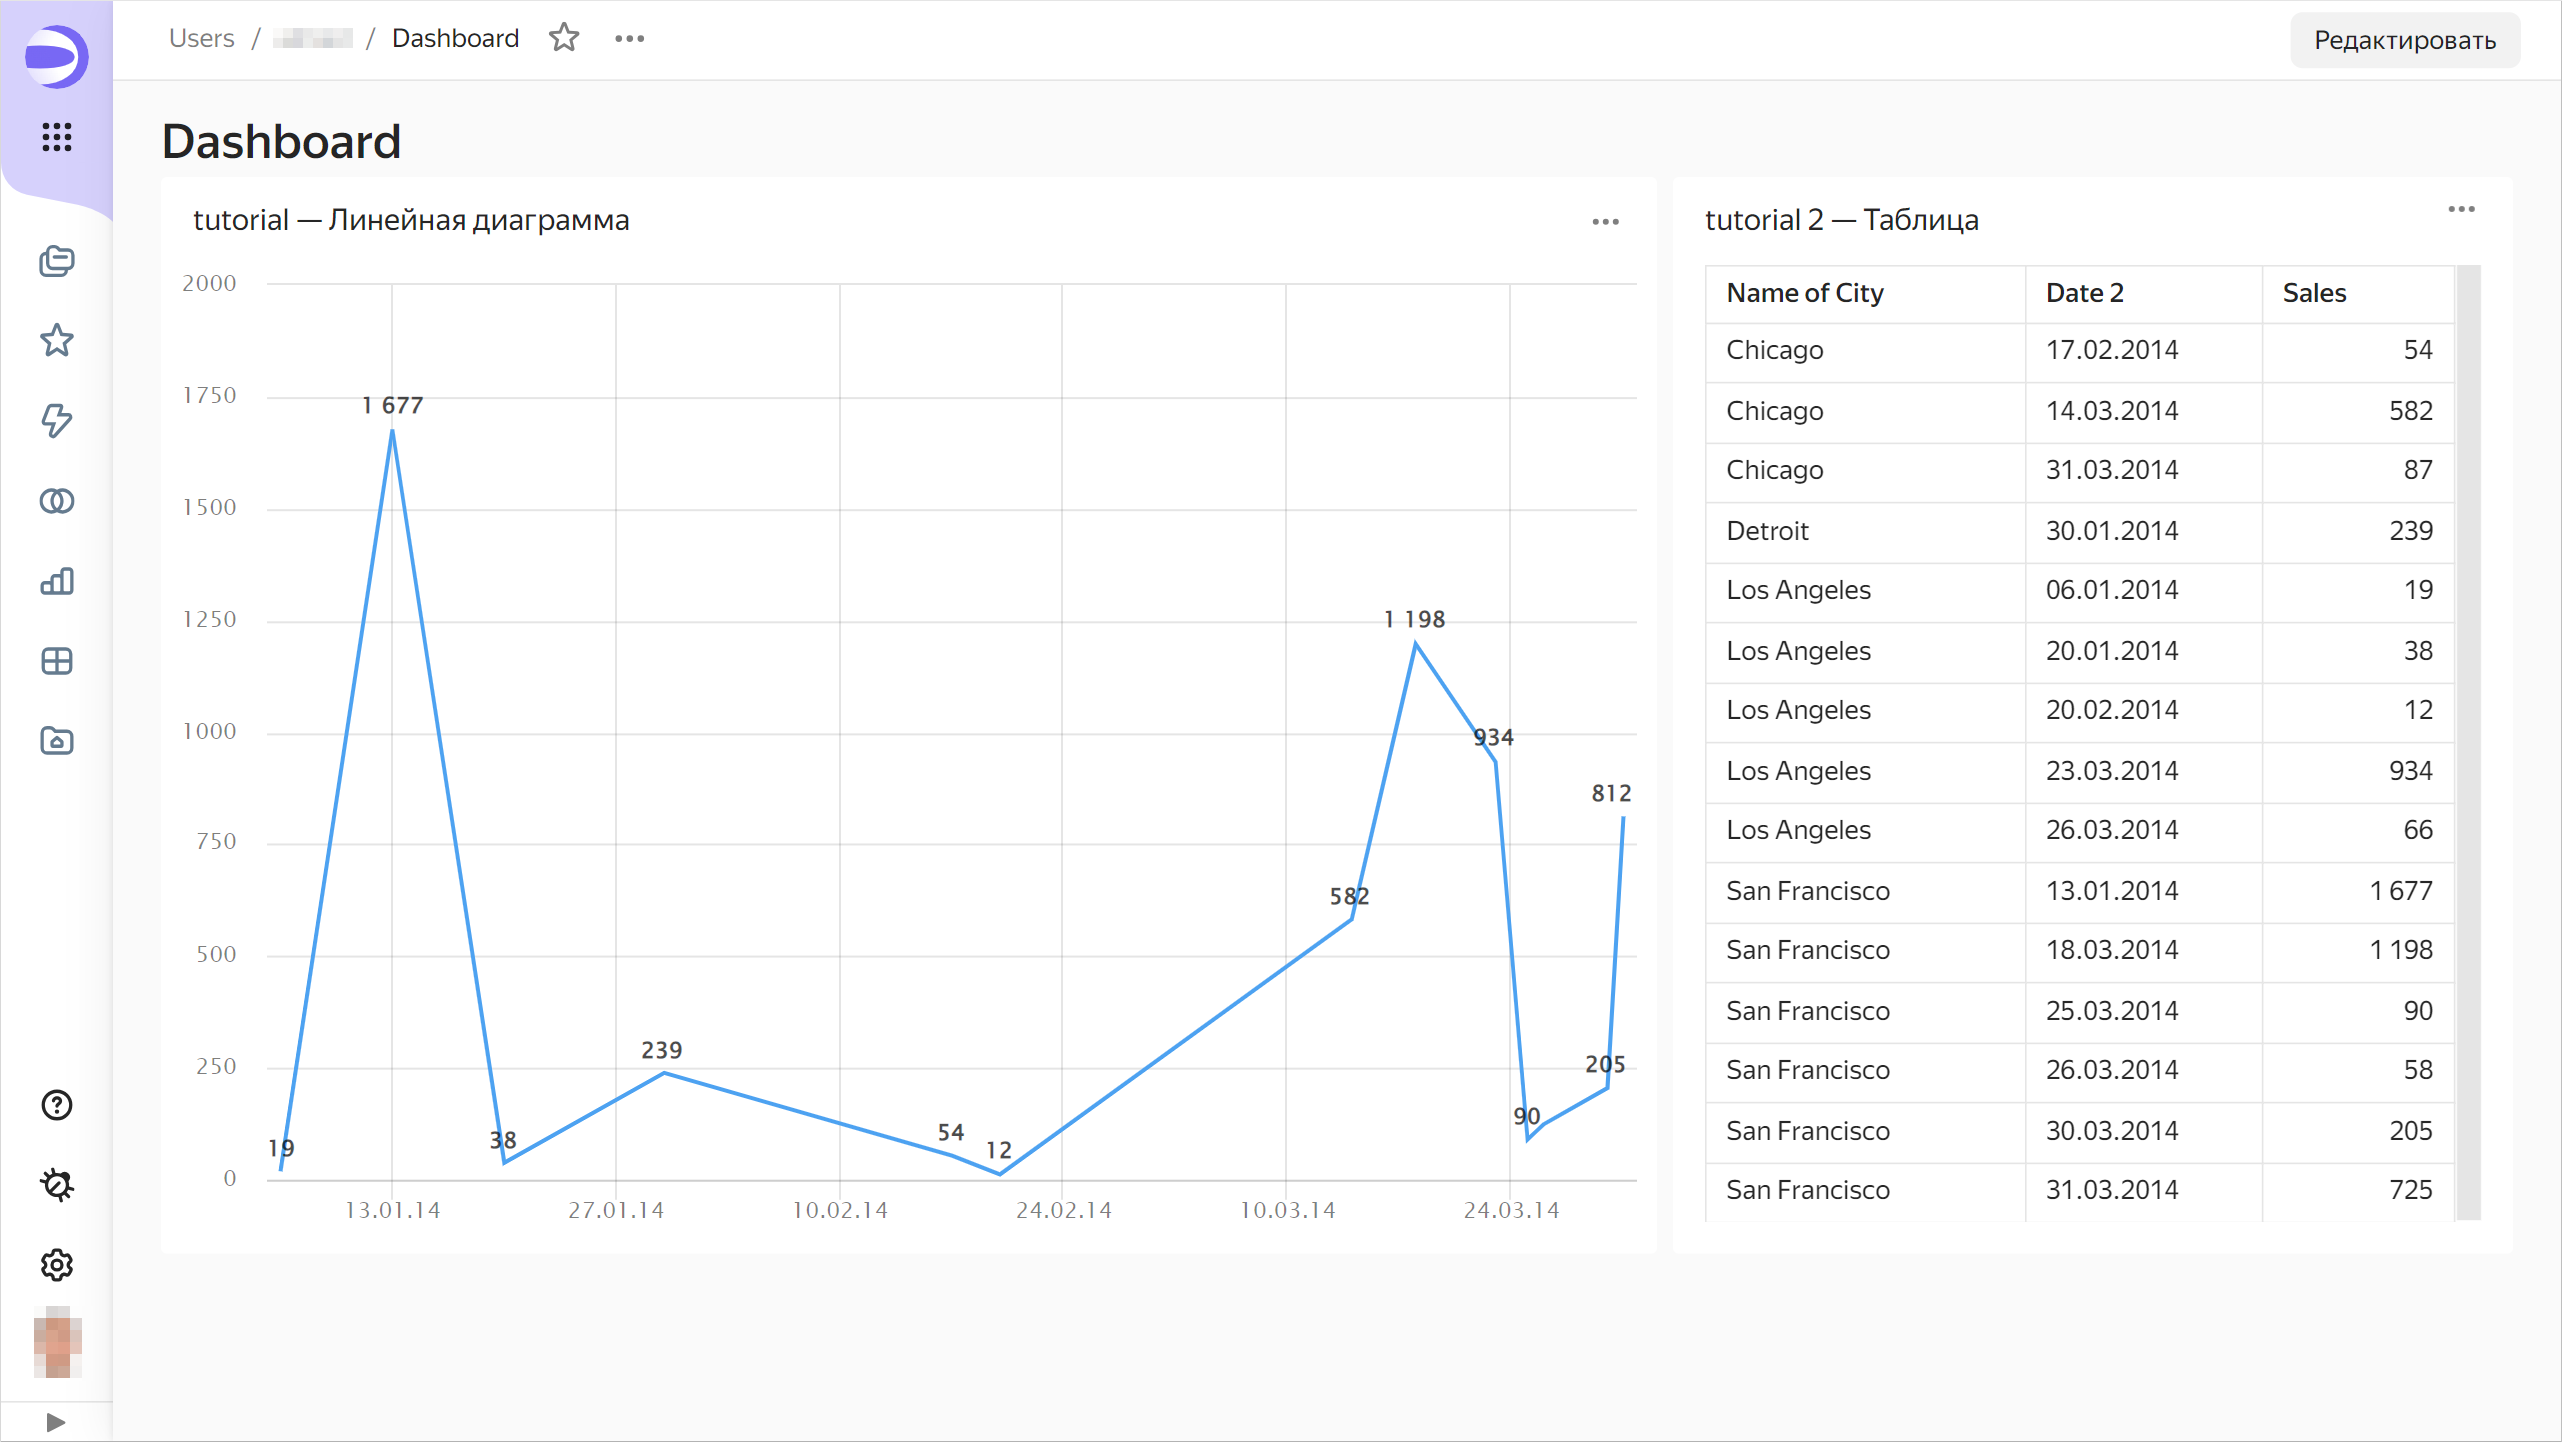Viewport: 2562px width, 1442px height.
Task: Expand the sidebar with bottom arrow
Action: (x=56, y=1422)
